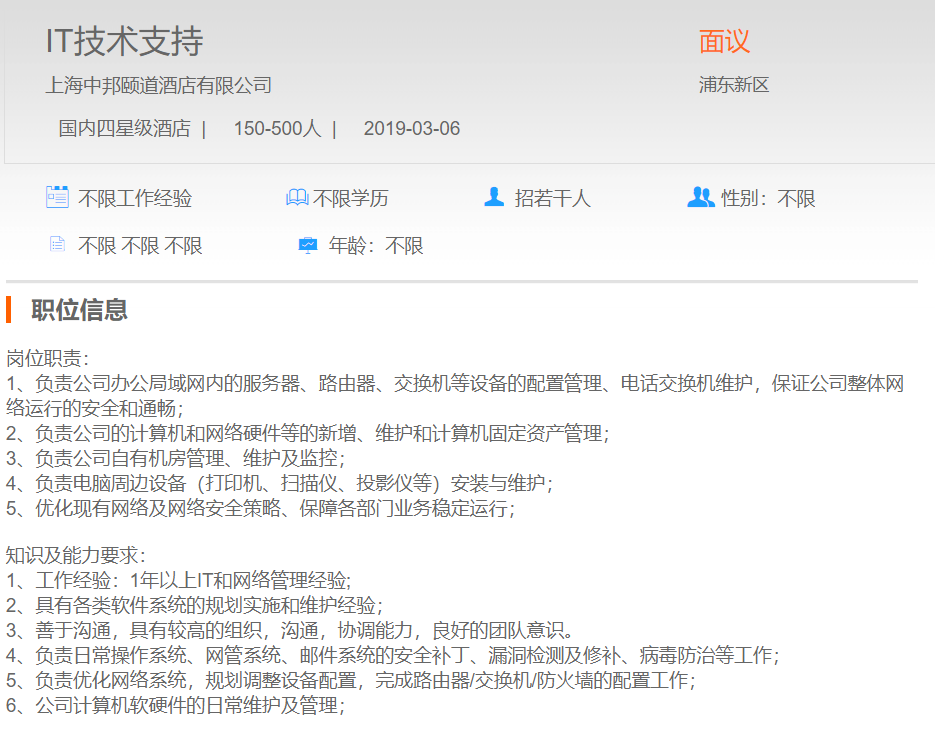The image size is (935, 734).
Task: Click the education book icon
Action: 297,198
